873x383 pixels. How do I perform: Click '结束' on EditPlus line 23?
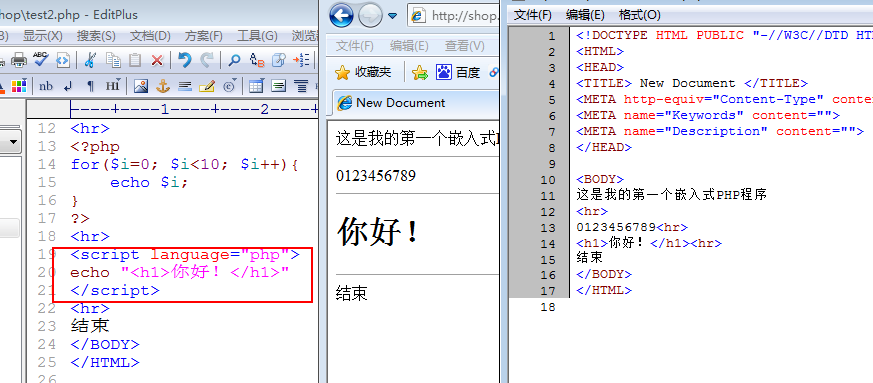[x=90, y=326]
